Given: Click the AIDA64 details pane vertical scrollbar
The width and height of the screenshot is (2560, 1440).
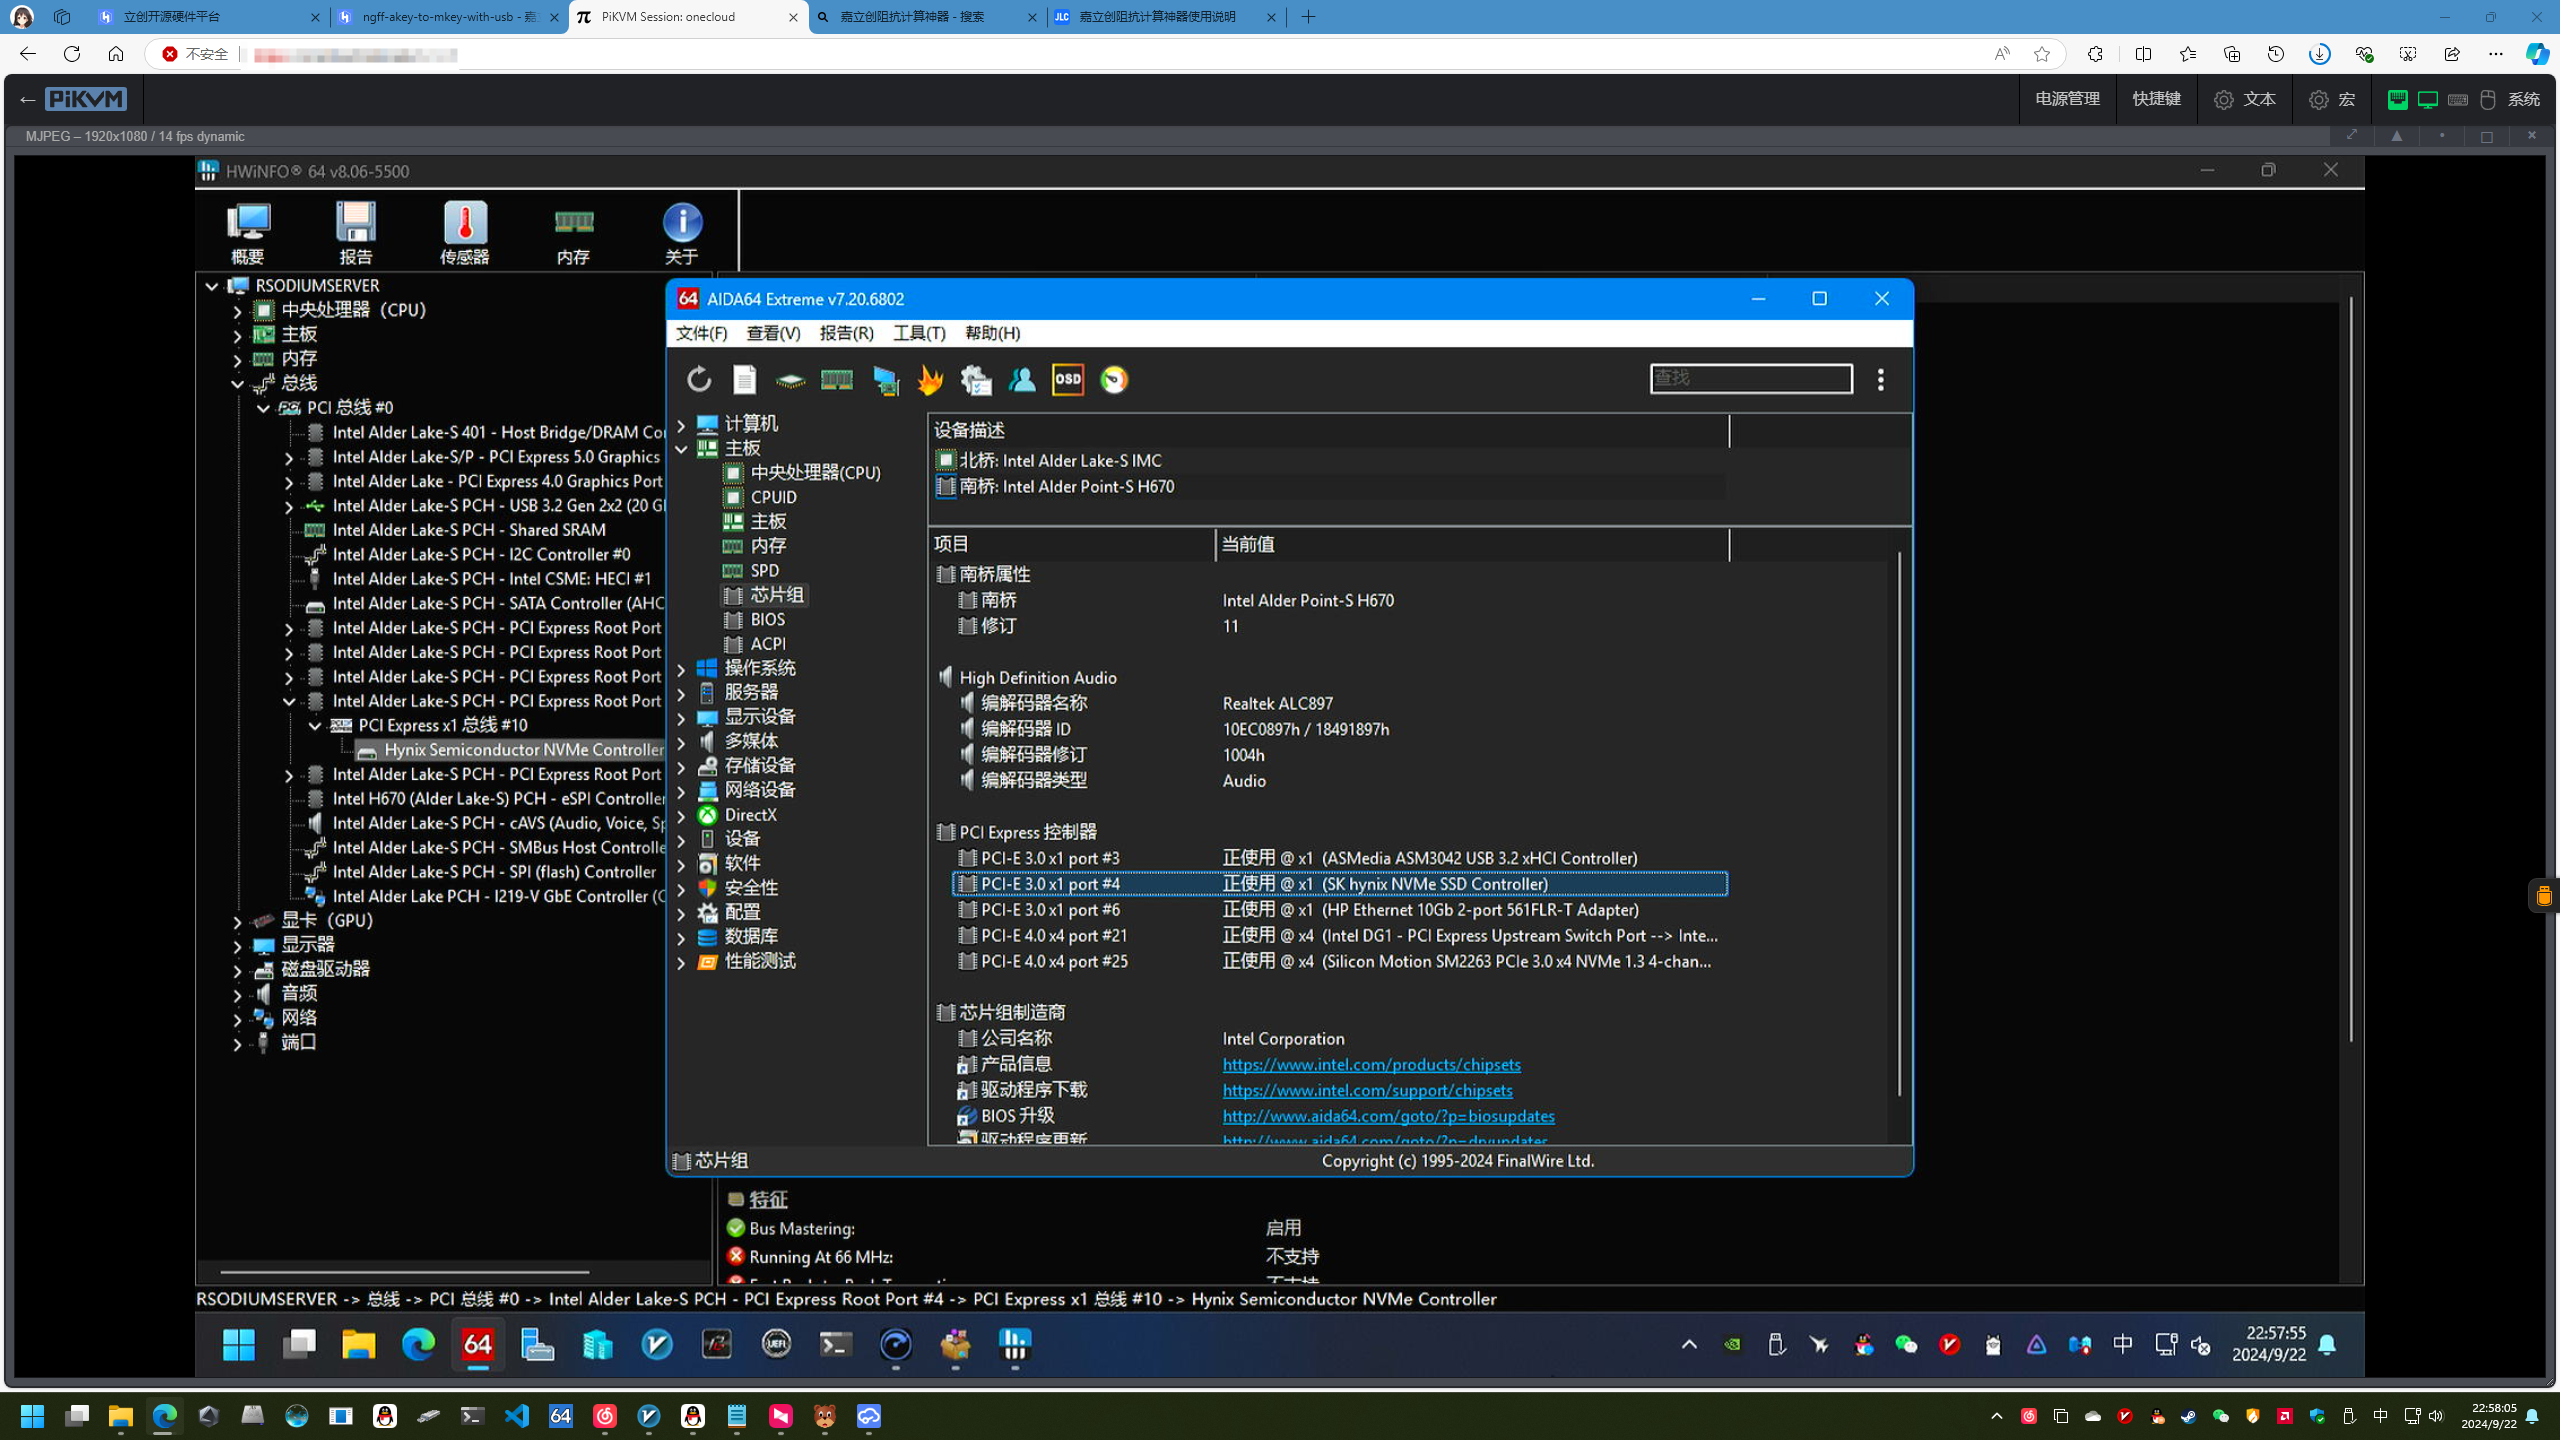Looking at the screenshot, I should [x=1898, y=822].
